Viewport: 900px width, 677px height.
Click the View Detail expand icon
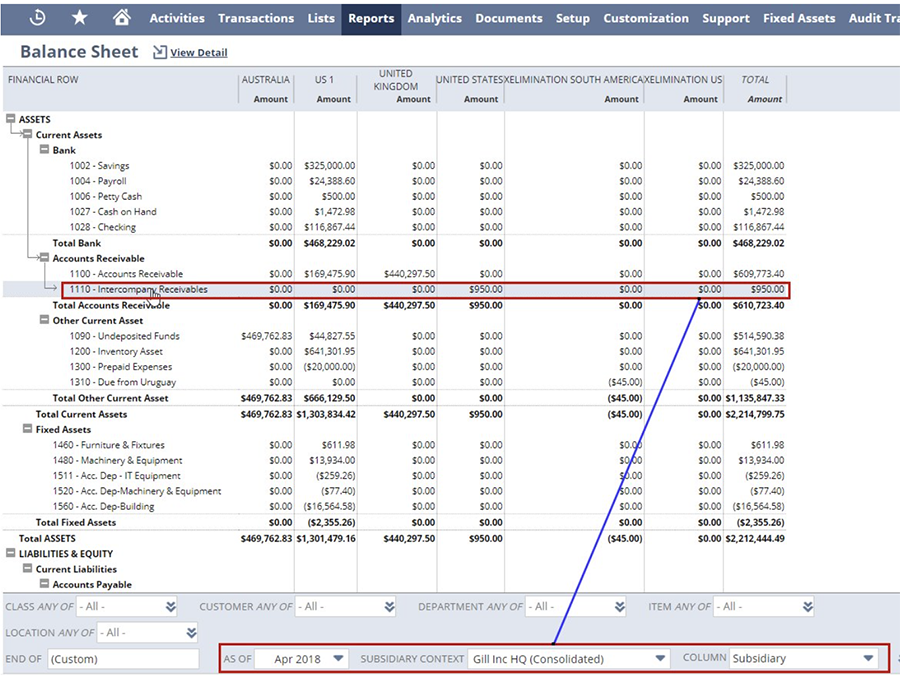pyautogui.click(x=159, y=52)
